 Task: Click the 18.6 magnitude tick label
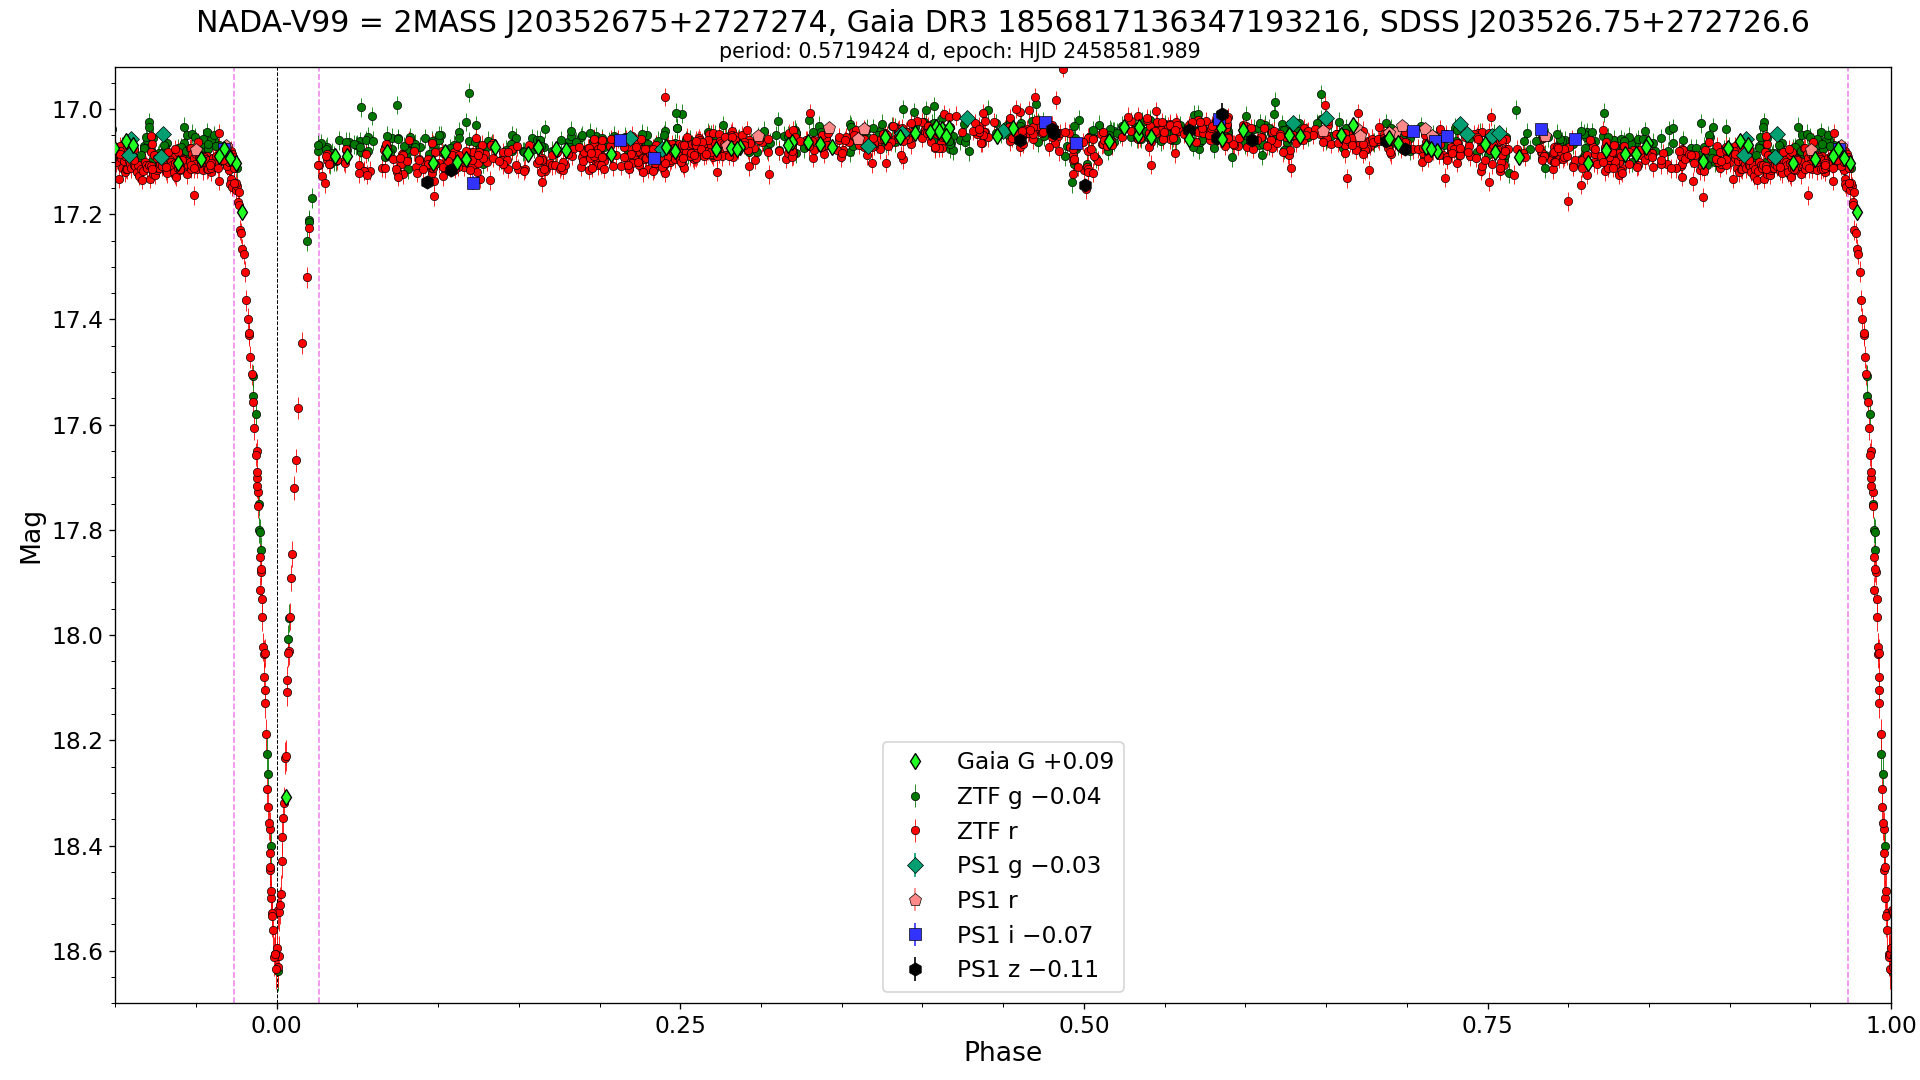(x=77, y=952)
